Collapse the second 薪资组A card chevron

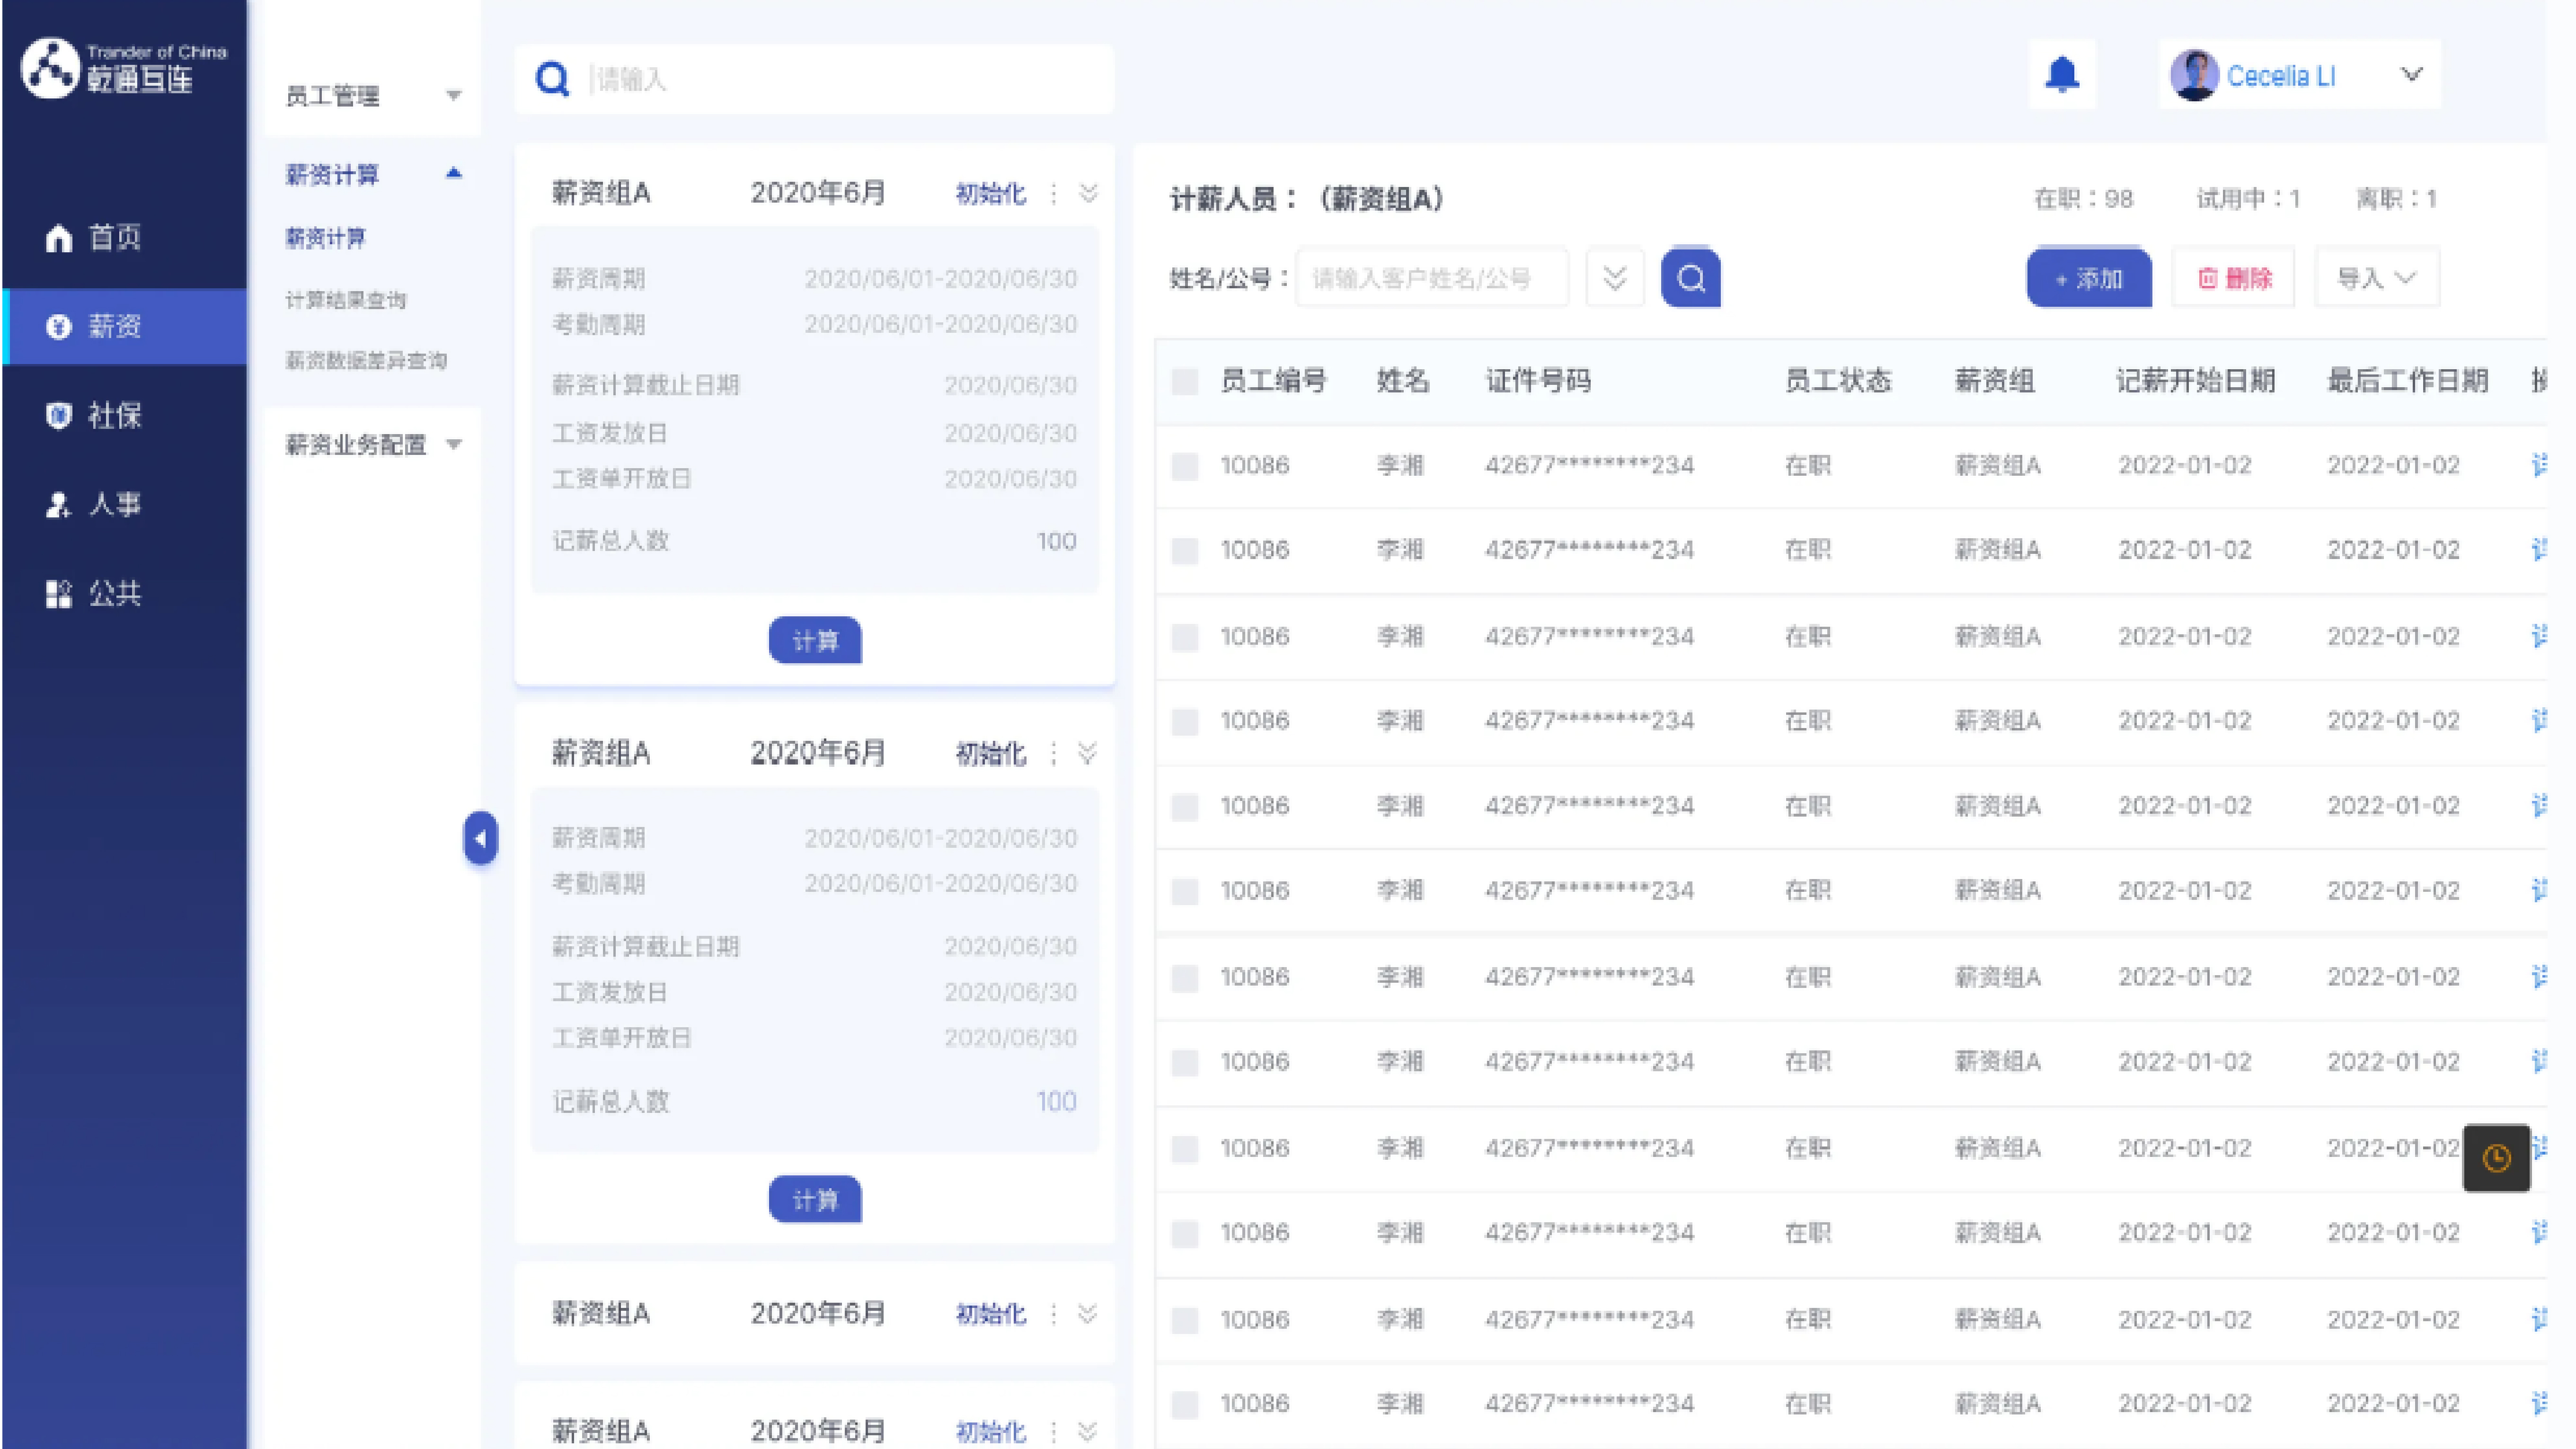coord(1088,753)
